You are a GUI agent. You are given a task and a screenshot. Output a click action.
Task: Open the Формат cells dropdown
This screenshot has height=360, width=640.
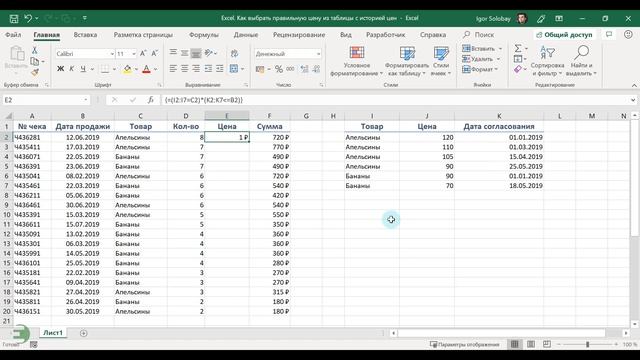pos(480,69)
